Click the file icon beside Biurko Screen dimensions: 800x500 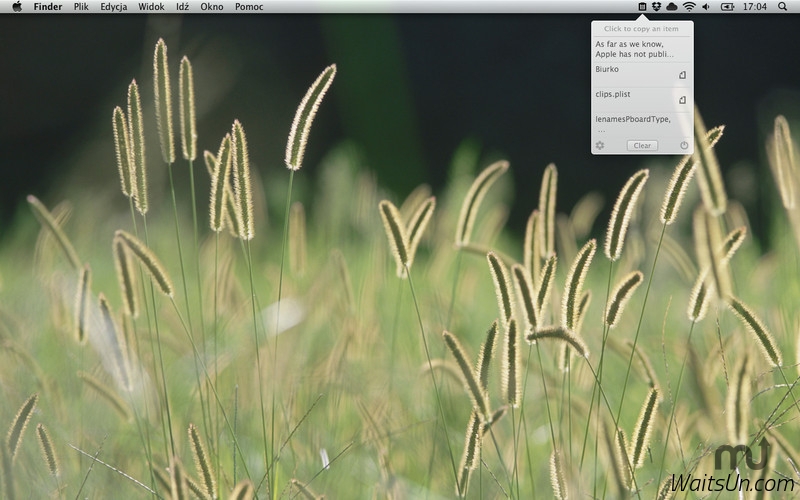[682, 74]
